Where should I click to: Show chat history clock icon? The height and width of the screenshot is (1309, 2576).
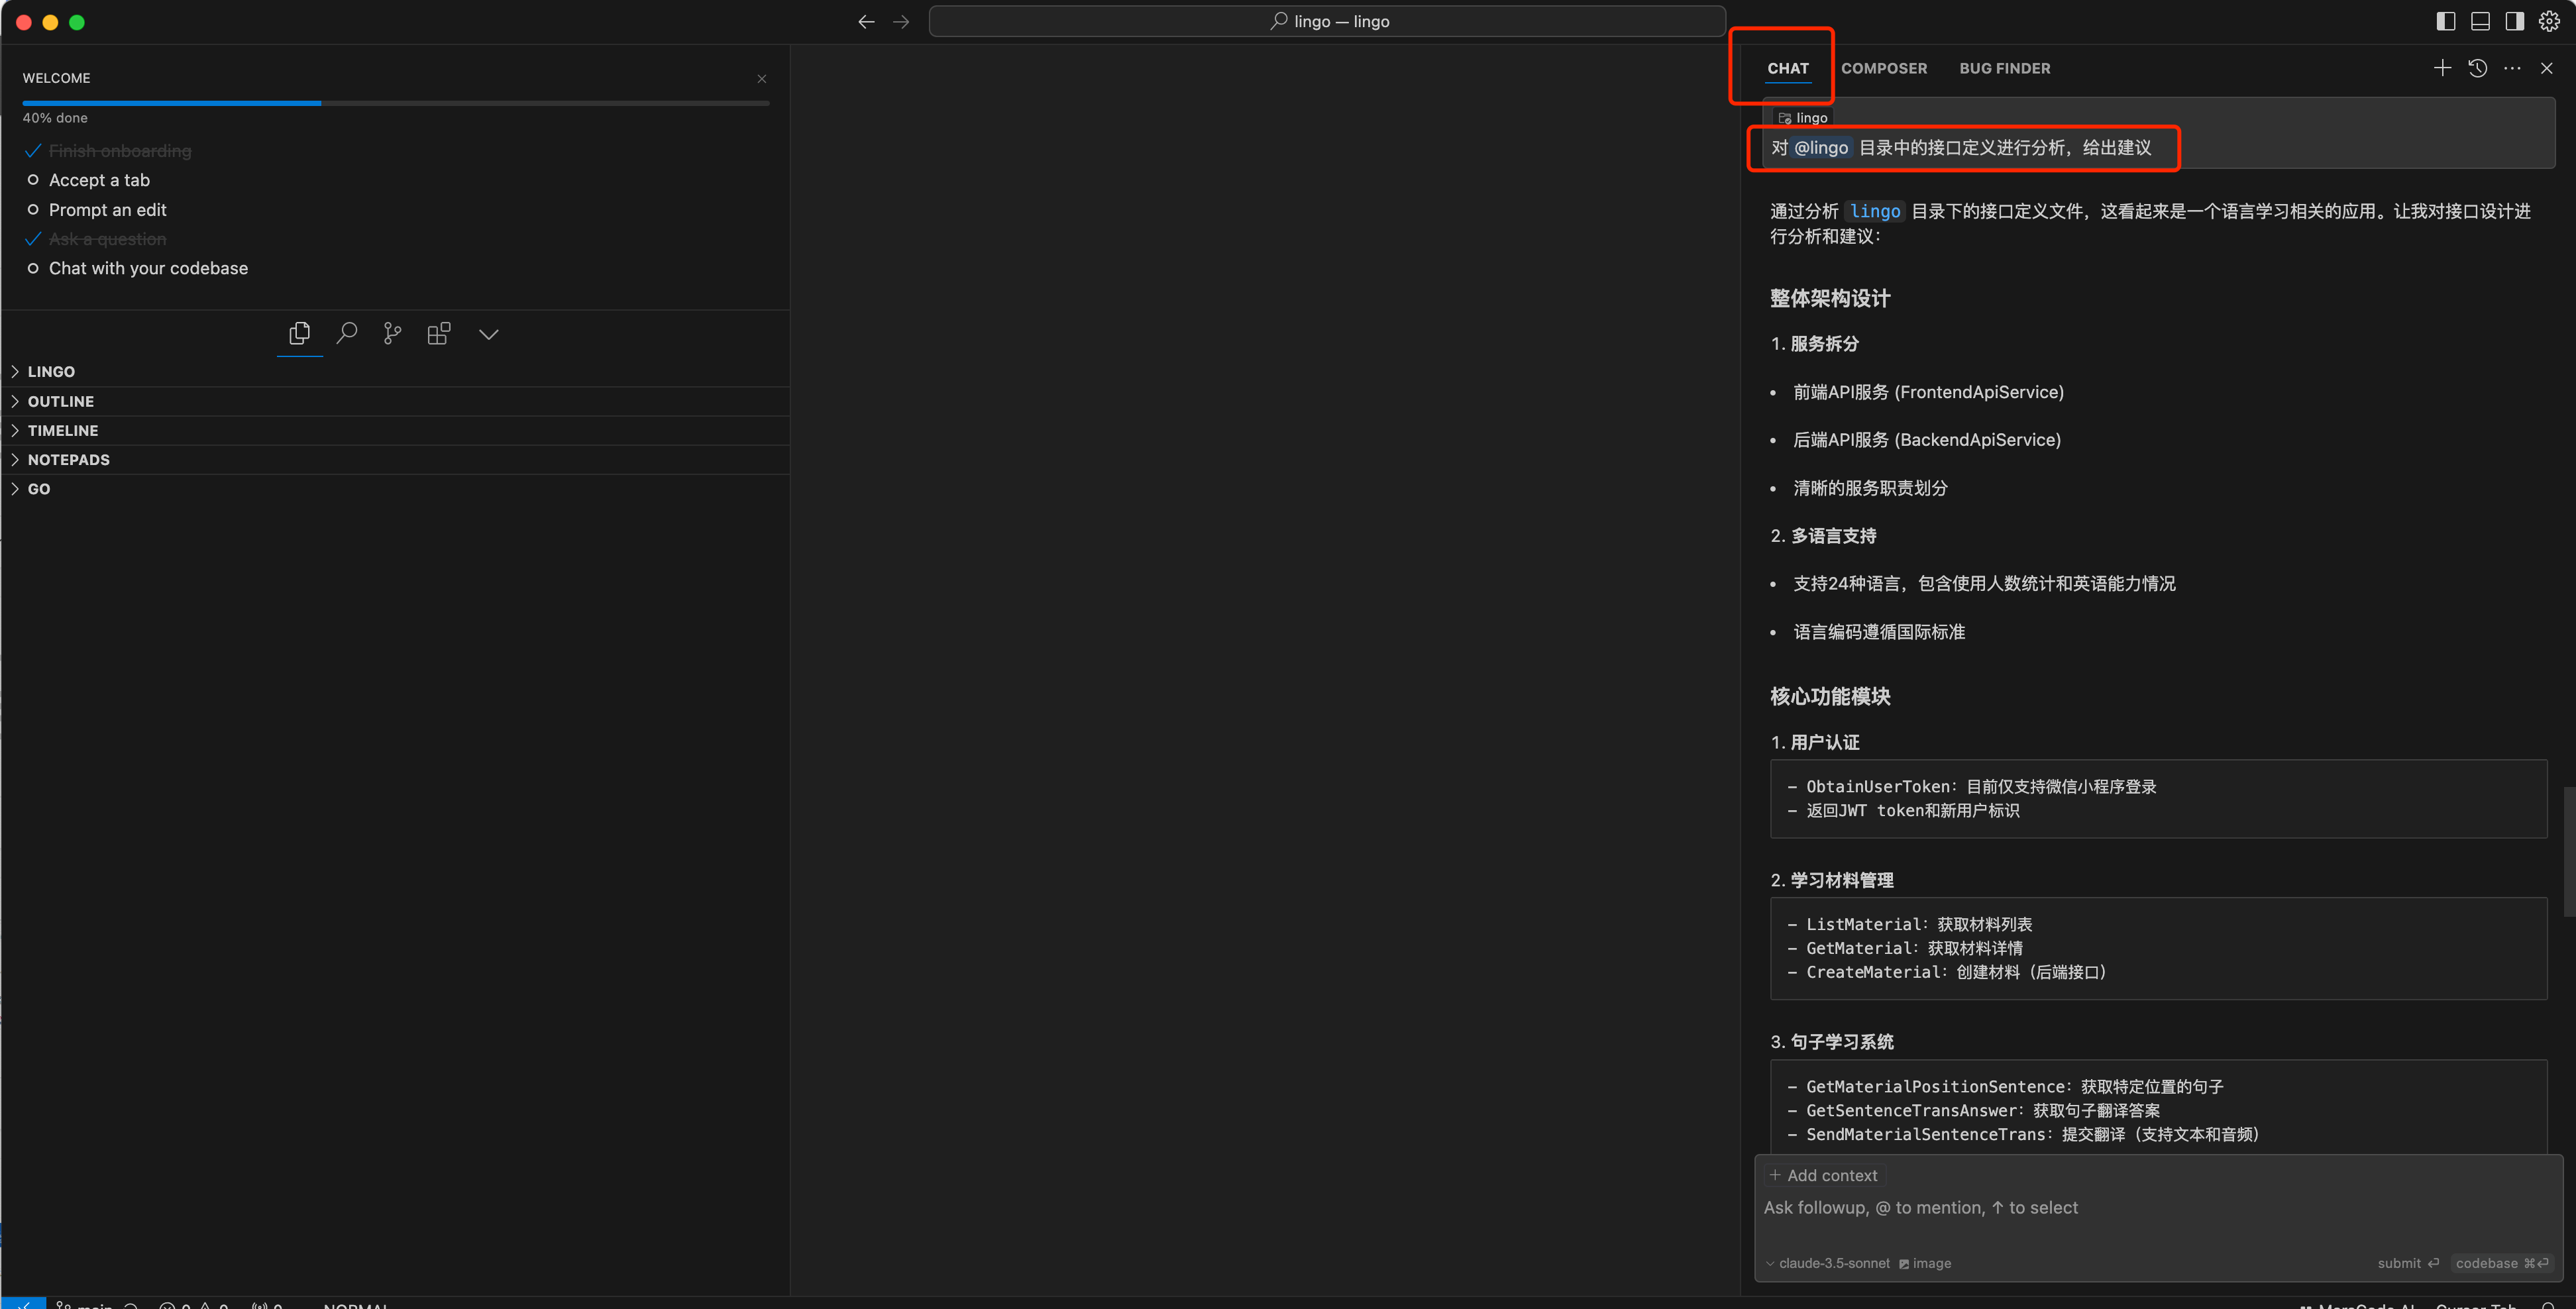(x=2477, y=68)
